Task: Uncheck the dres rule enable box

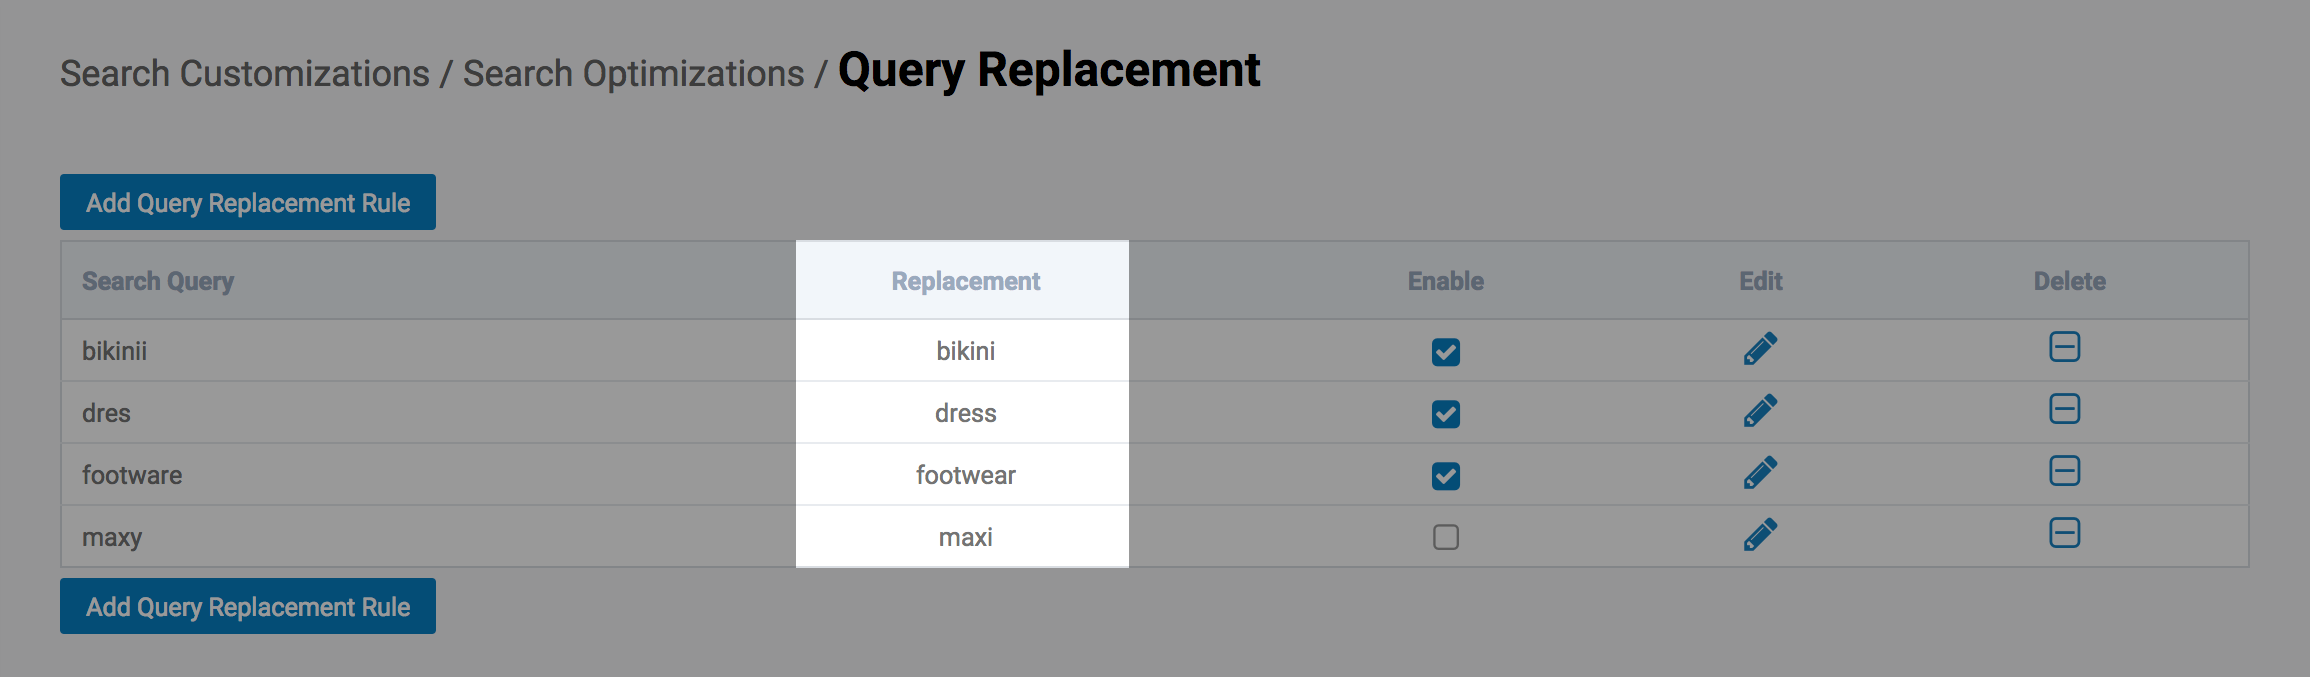Action: [x=1445, y=414]
